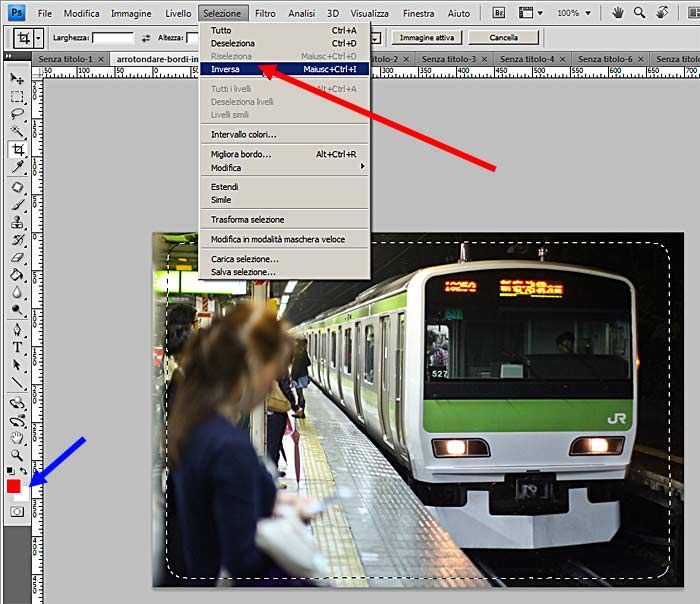
Task: Click the Larghezza input field
Action: click(x=113, y=38)
